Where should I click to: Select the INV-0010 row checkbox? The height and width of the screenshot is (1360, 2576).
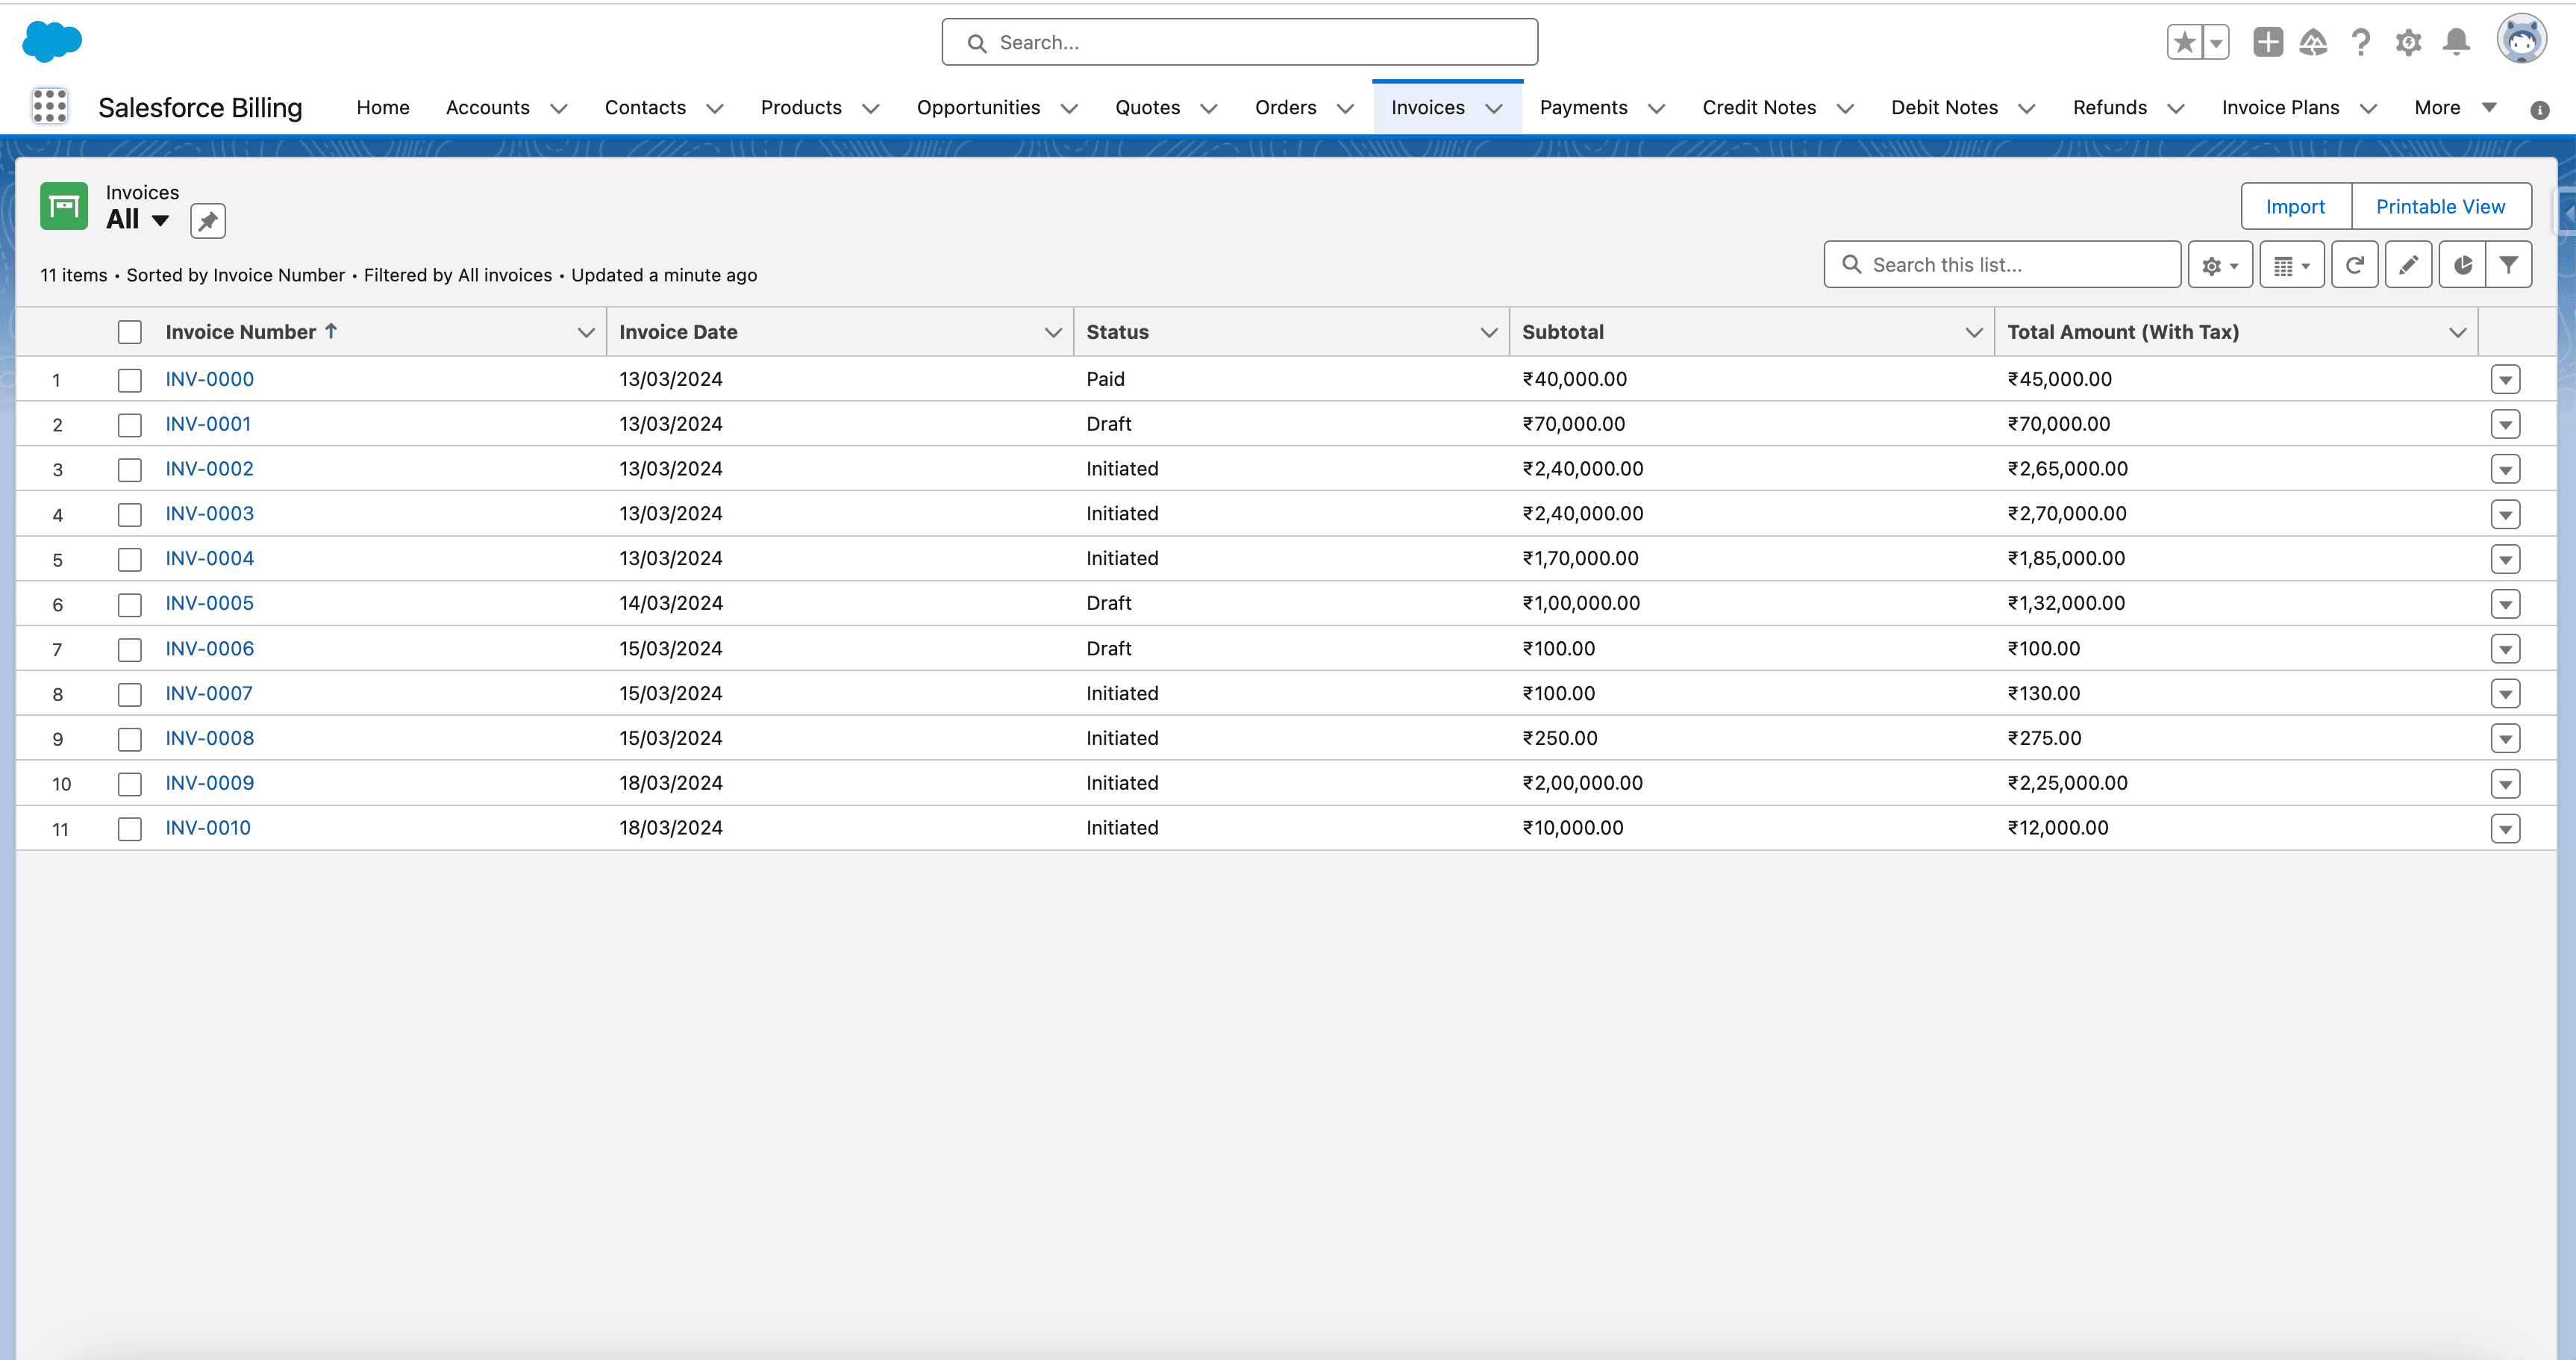(130, 829)
